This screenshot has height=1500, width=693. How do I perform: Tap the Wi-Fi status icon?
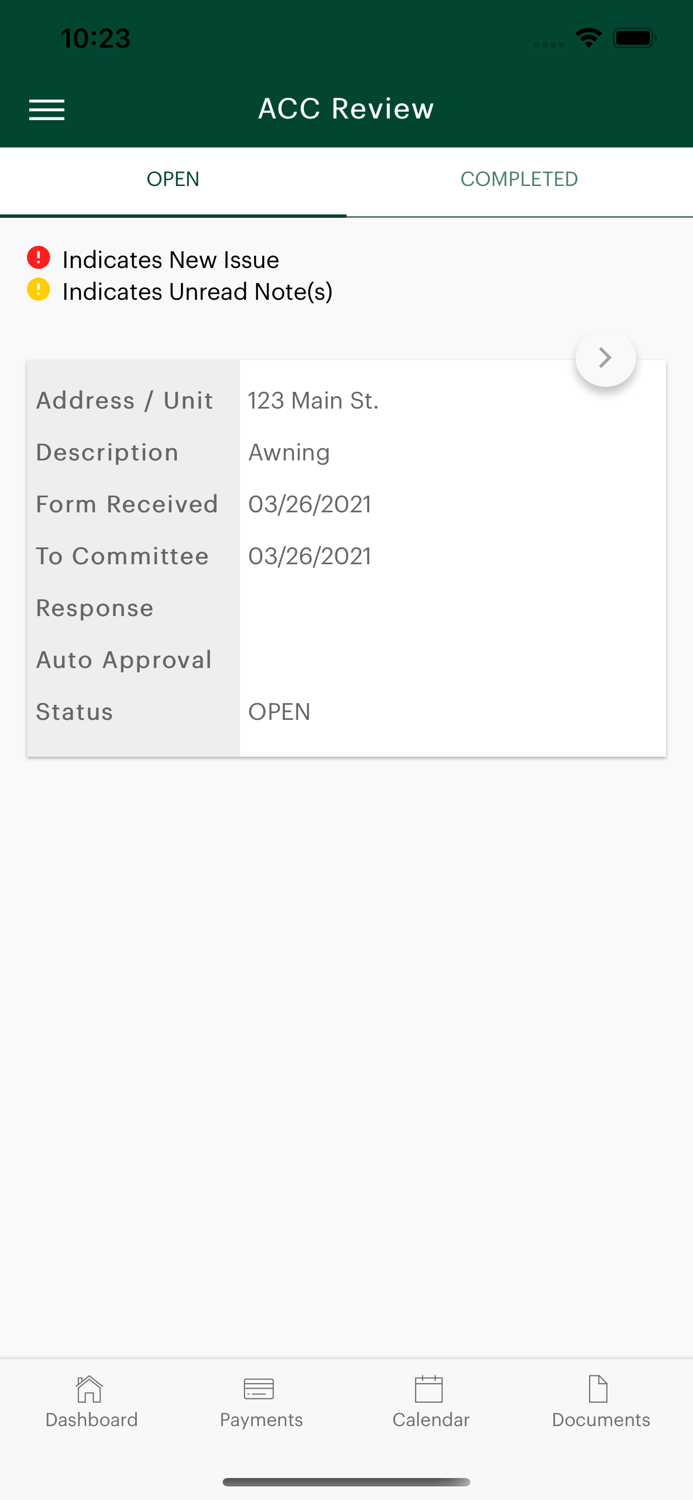coord(589,38)
